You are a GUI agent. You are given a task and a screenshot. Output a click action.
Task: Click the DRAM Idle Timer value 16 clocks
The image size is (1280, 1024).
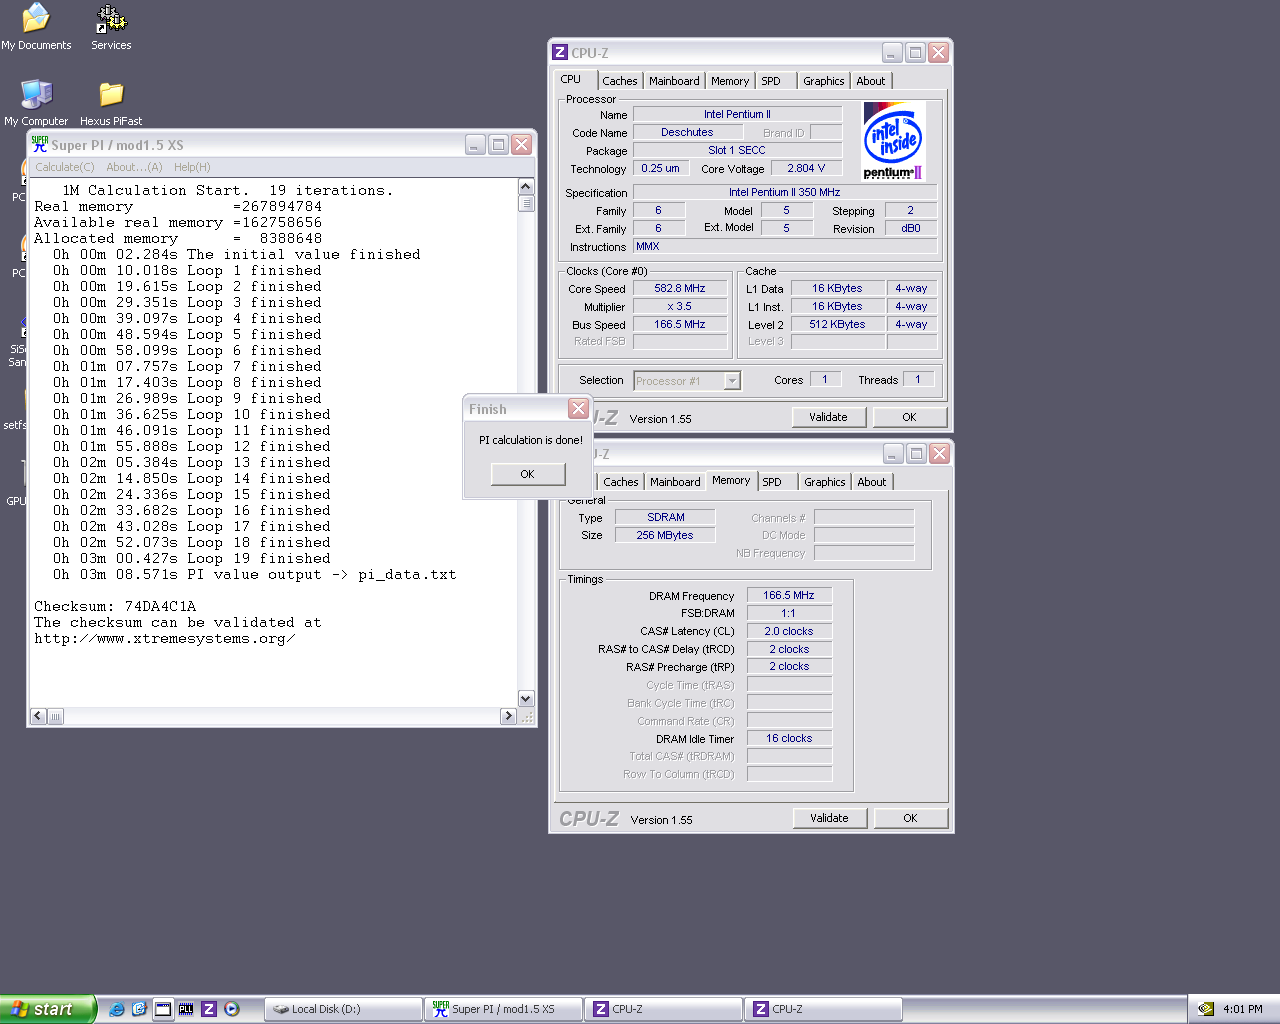789,738
